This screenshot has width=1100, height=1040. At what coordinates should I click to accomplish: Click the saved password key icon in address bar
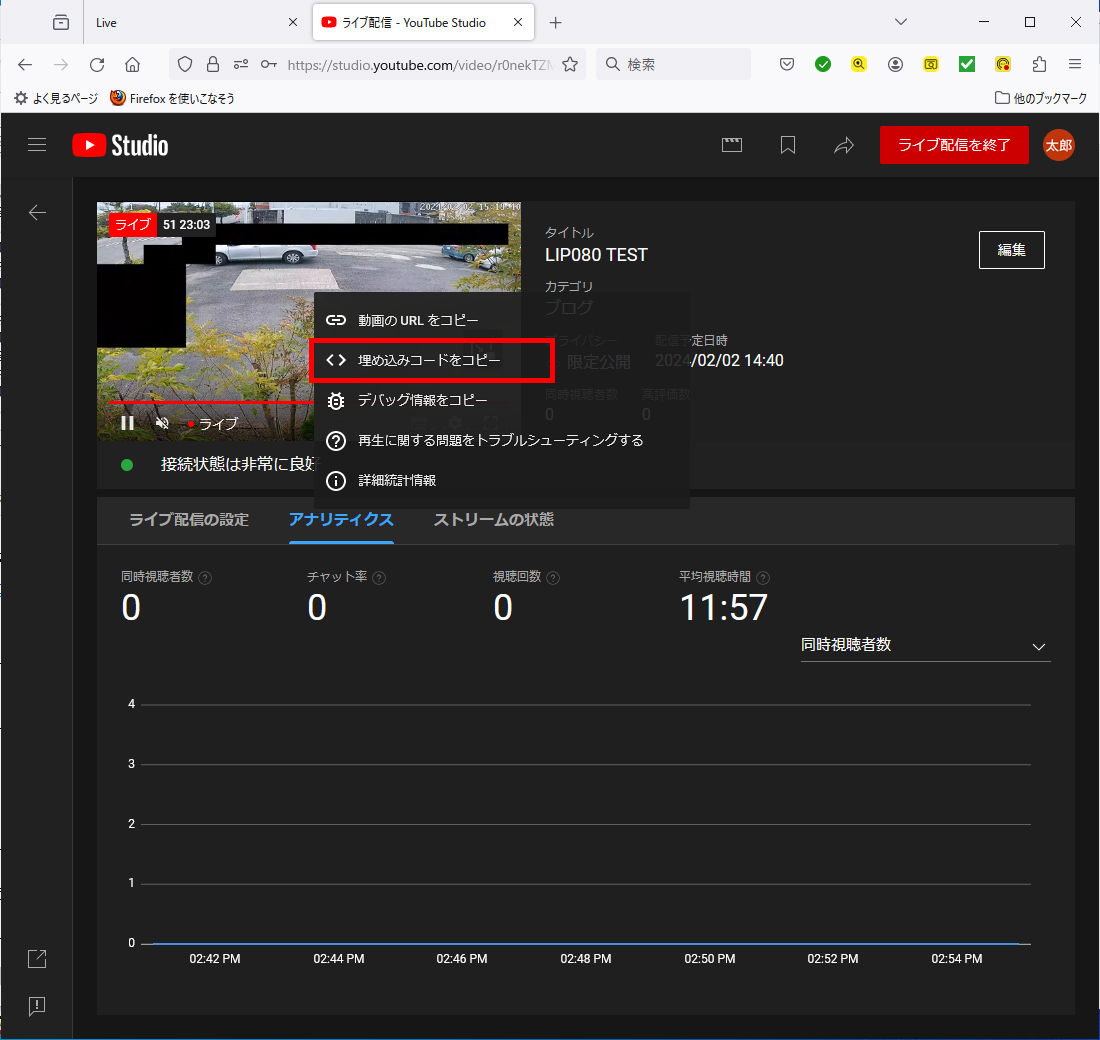pyautogui.click(x=268, y=65)
